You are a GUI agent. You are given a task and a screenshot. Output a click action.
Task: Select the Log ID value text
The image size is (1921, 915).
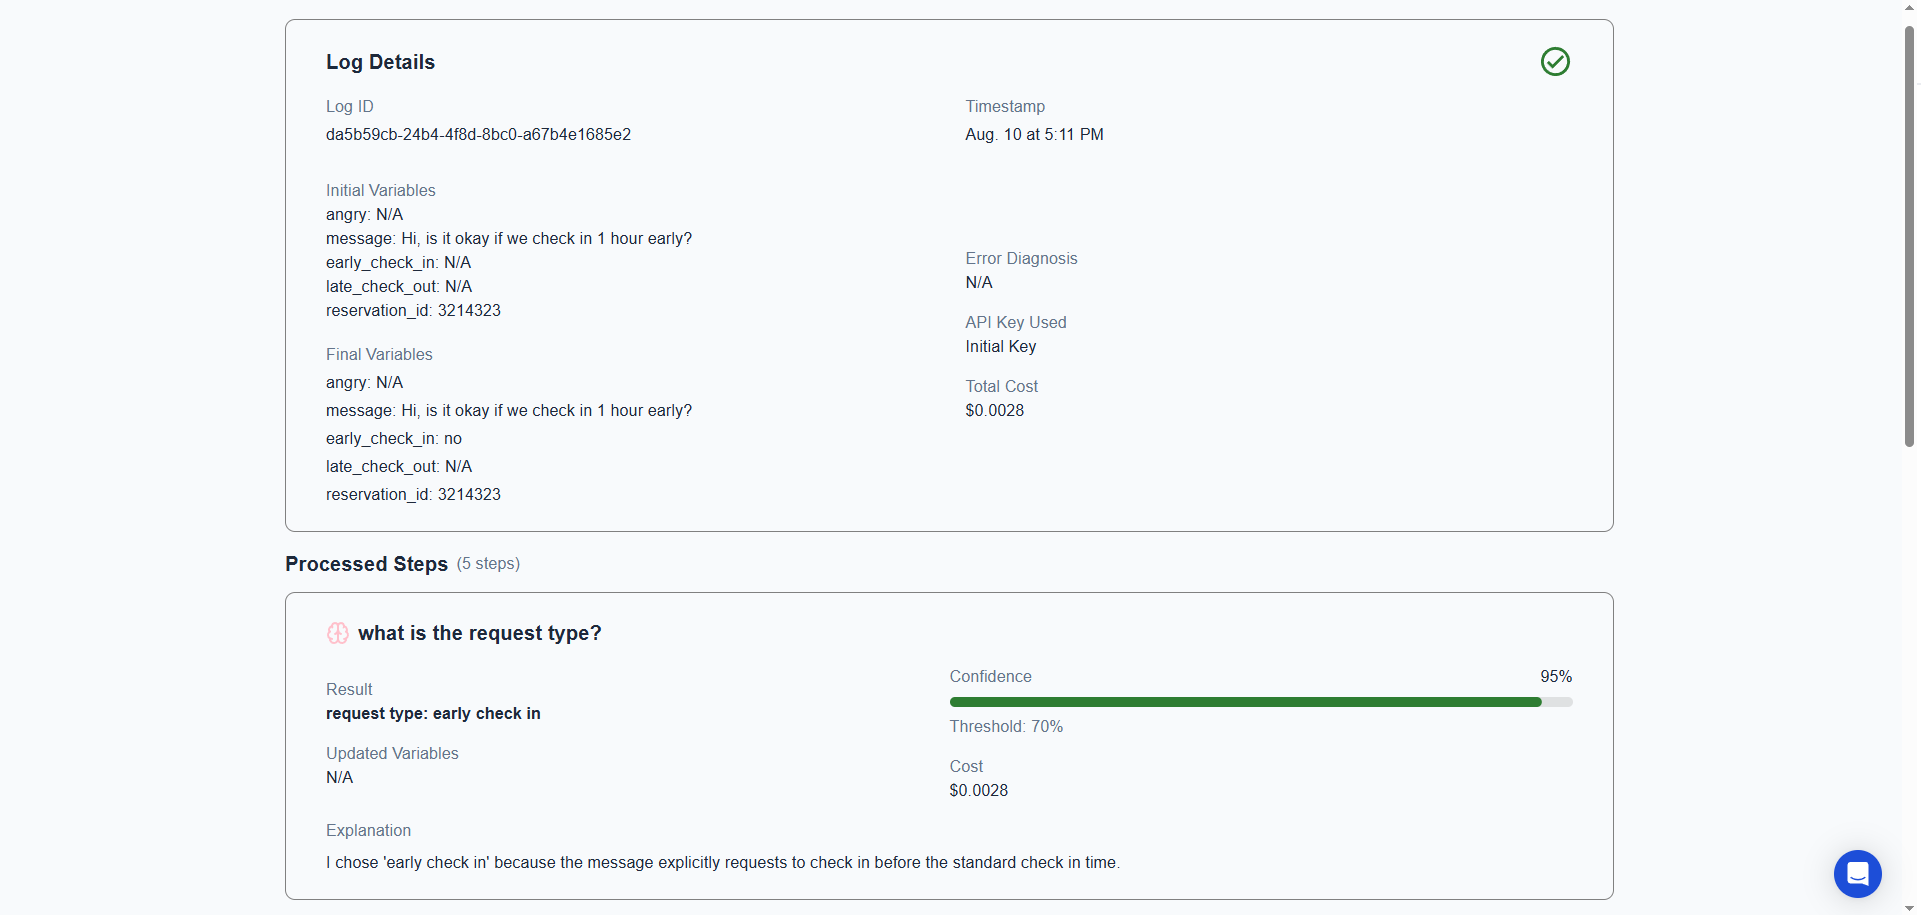pyautogui.click(x=478, y=134)
